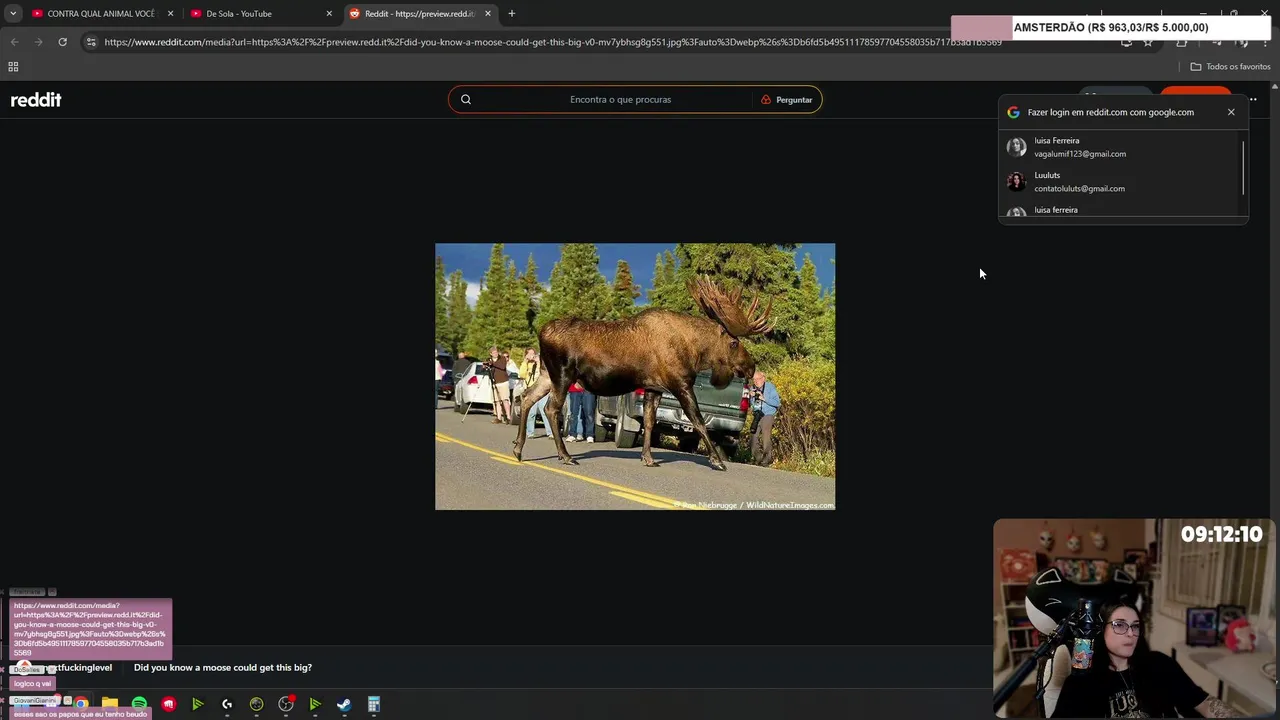The width and height of the screenshot is (1280, 720).
Task: Click the pink chat message with Reddit URL
Action: 91,629
